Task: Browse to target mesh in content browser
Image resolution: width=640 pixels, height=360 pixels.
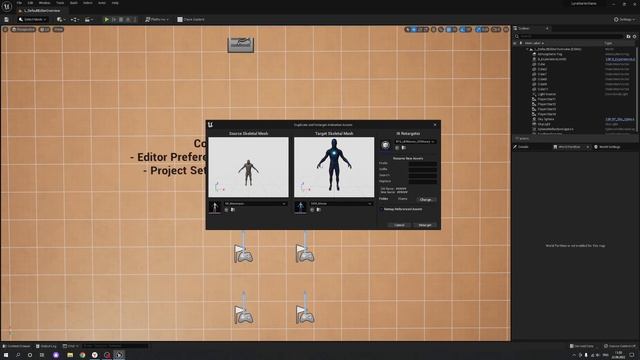Action: click(x=318, y=210)
